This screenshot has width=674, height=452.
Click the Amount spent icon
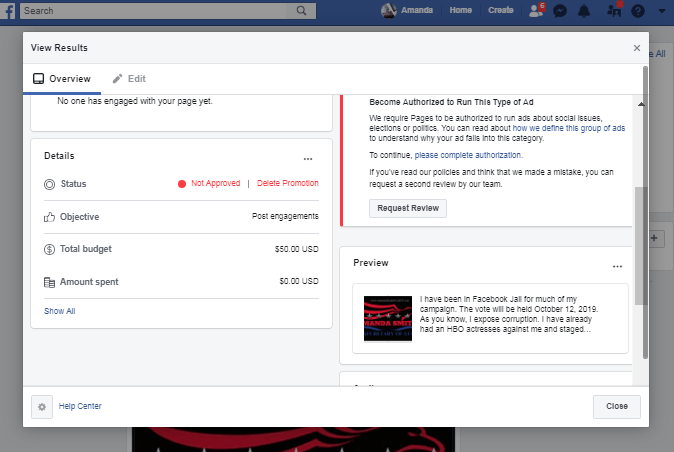point(49,282)
